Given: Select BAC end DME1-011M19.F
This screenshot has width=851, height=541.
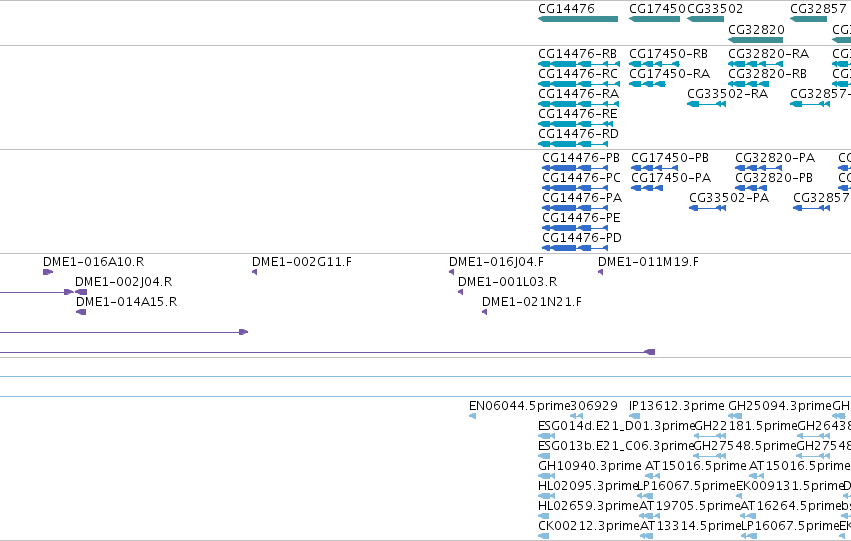Looking at the screenshot, I should coord(648,262).
